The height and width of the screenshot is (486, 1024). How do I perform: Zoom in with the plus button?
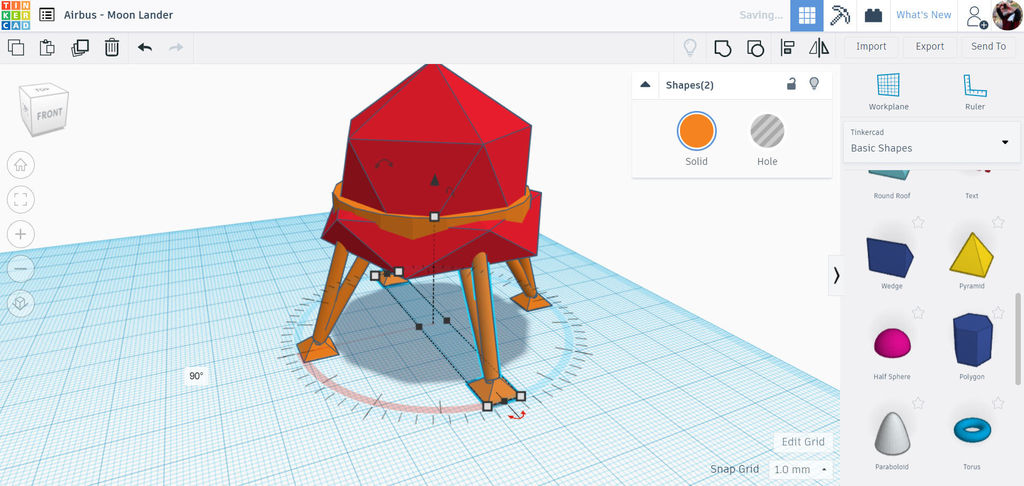pos(20,234)
